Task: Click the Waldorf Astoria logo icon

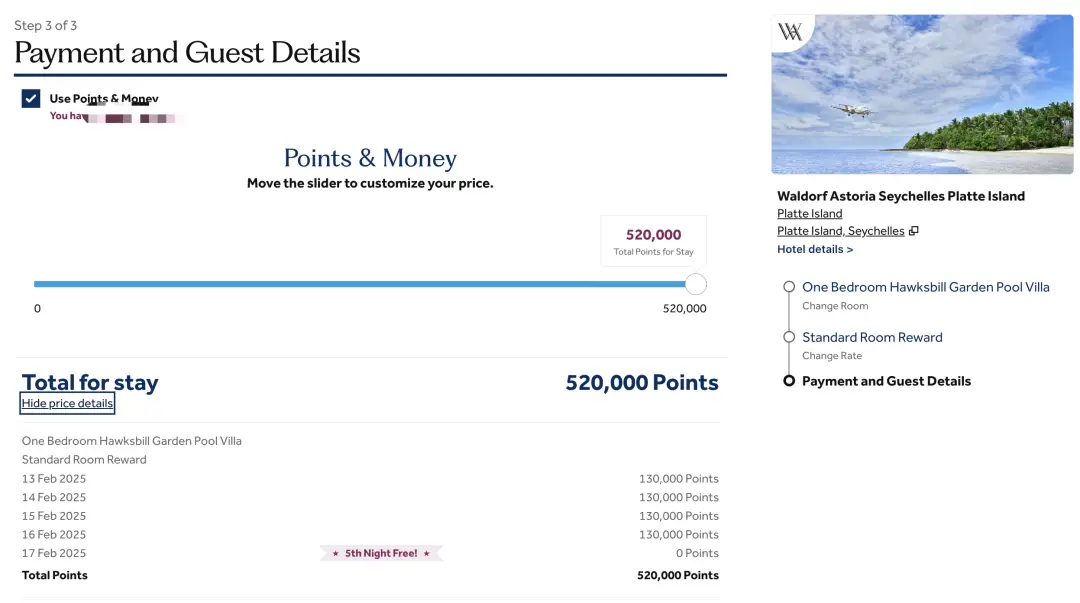Action: pos(790,32)
